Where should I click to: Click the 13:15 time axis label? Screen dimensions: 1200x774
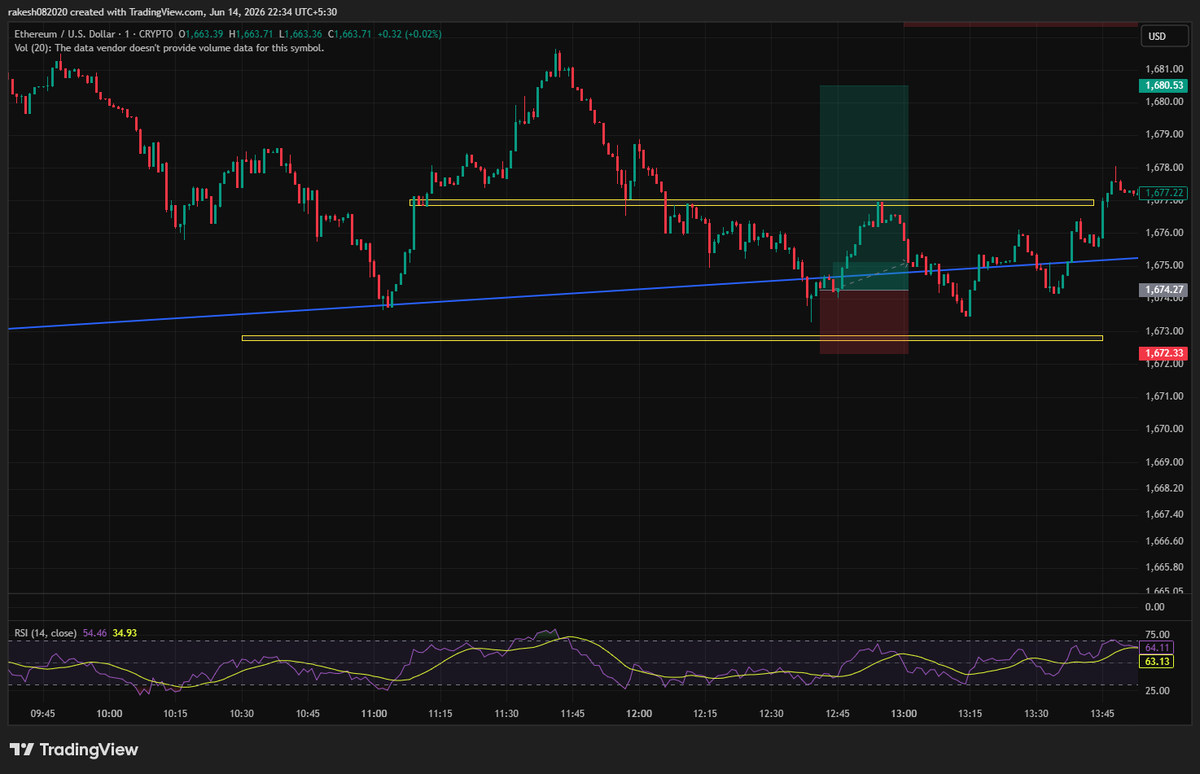pos(970,714)
